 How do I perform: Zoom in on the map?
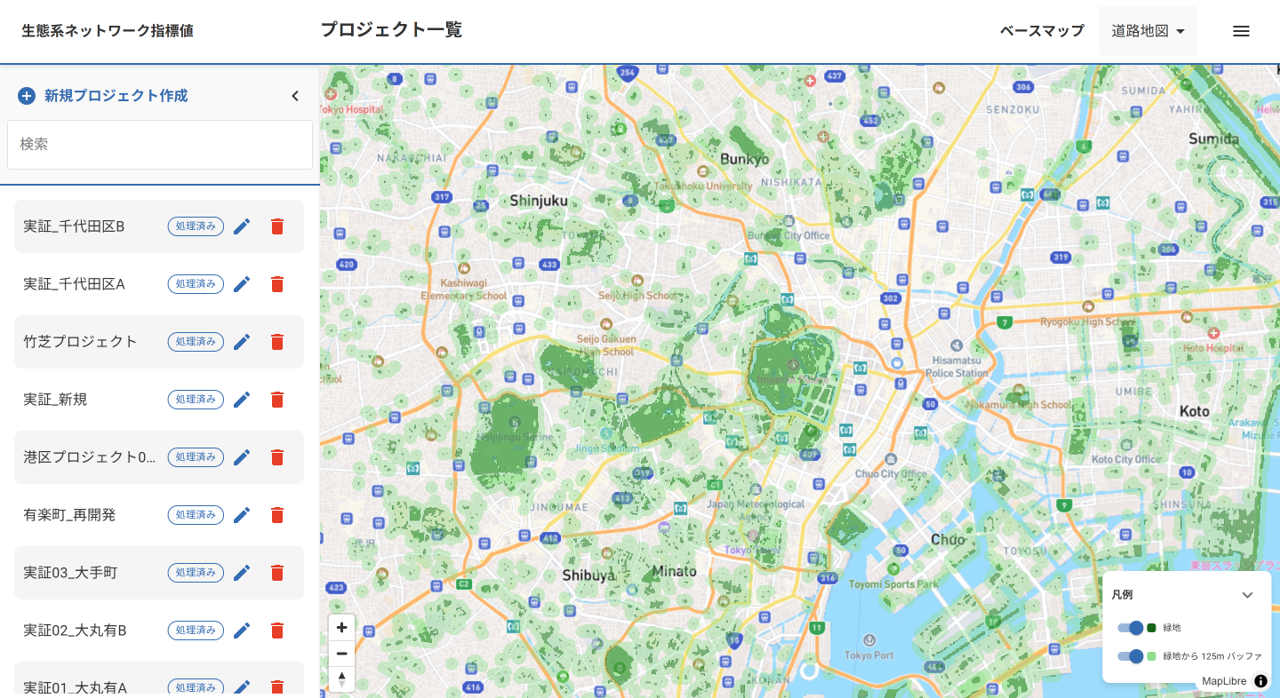click(x=342, y=628)
